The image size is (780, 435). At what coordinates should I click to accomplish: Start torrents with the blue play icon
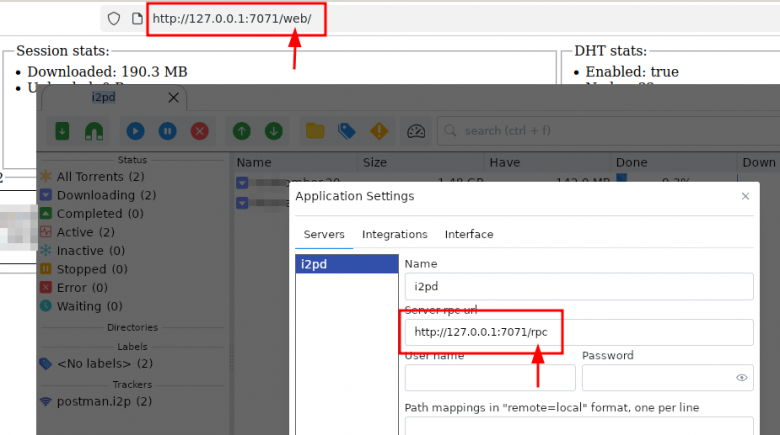135,131
